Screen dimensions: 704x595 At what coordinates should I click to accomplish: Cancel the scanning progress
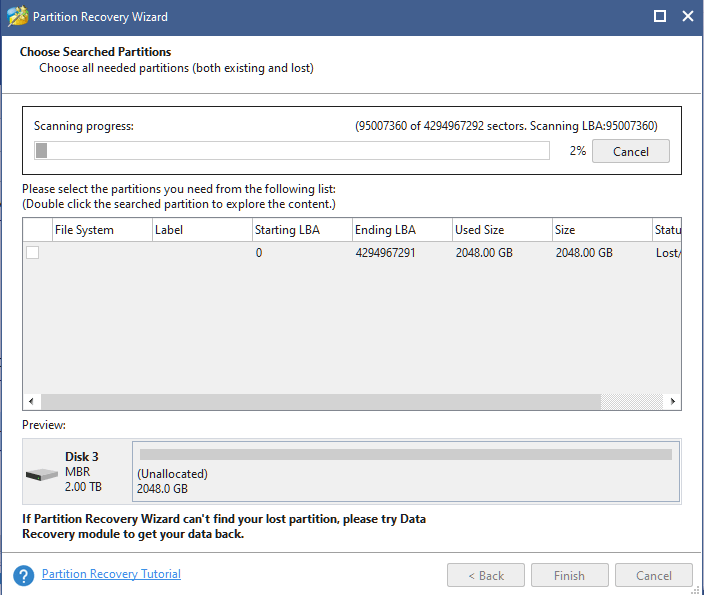(x=630, y=151)
